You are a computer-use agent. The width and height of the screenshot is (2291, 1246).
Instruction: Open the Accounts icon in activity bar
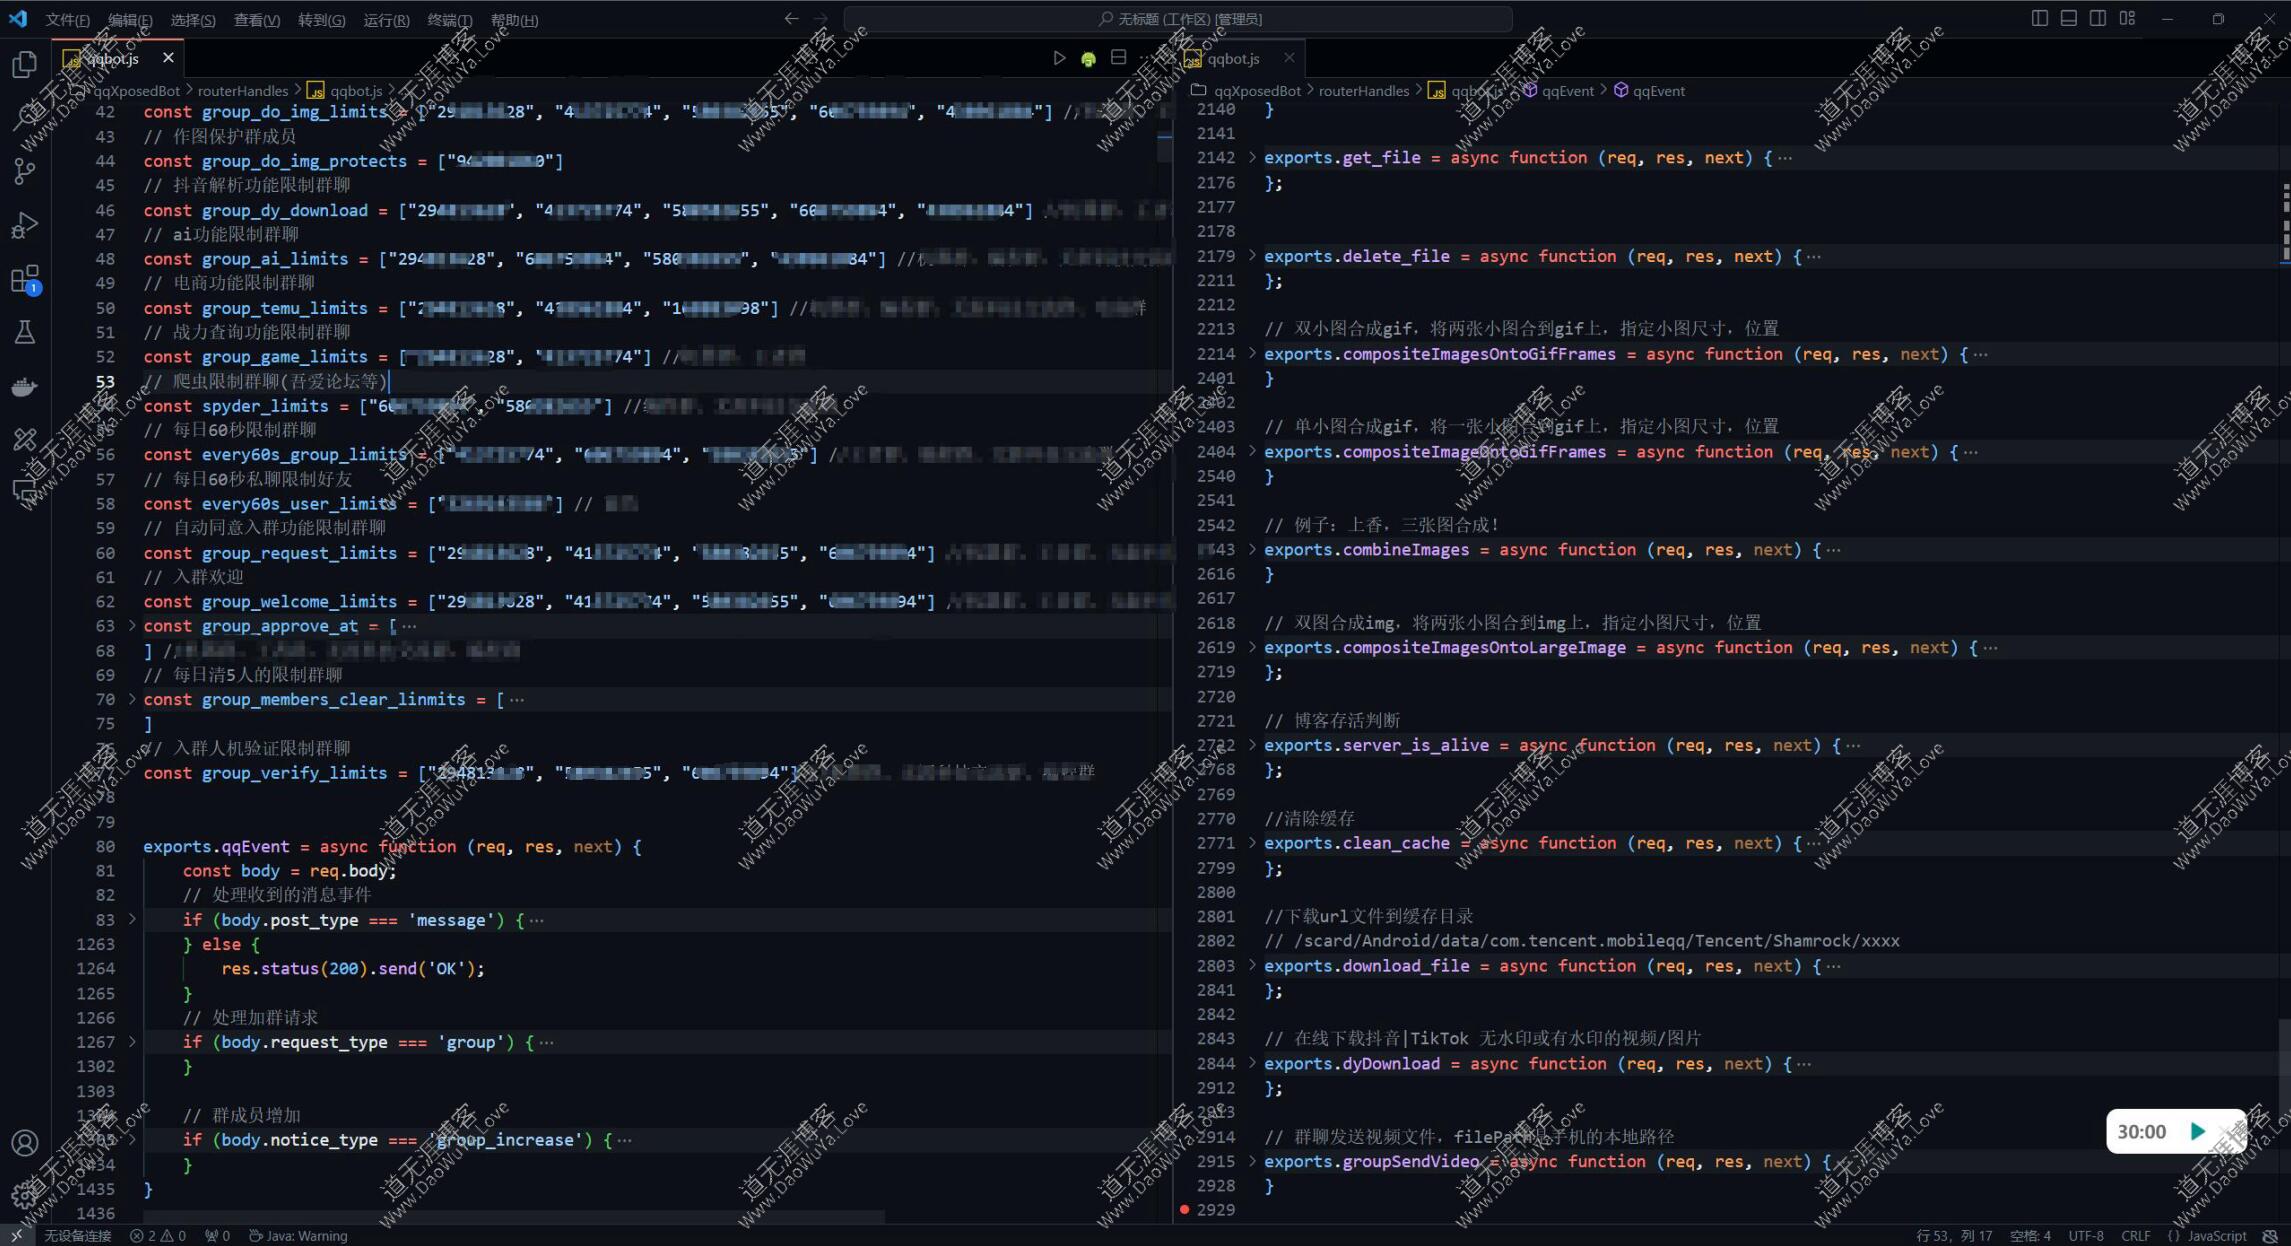(x=25, y=1142)
